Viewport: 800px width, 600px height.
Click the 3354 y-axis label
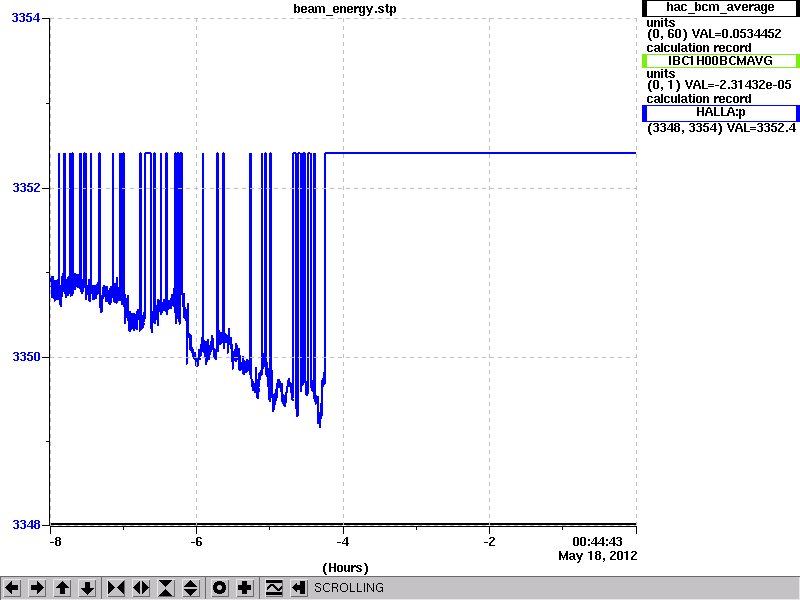pos(26,18)
